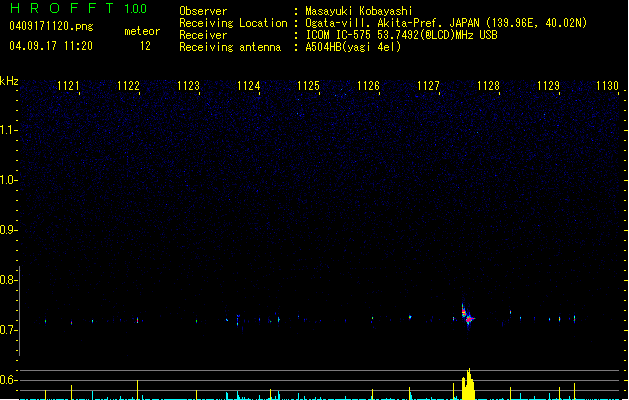Image resolution: width=629 pixels, height=400 pixels.
Task: Click the 0.8 kHz frequency tick label
Action: click(8, 280)
